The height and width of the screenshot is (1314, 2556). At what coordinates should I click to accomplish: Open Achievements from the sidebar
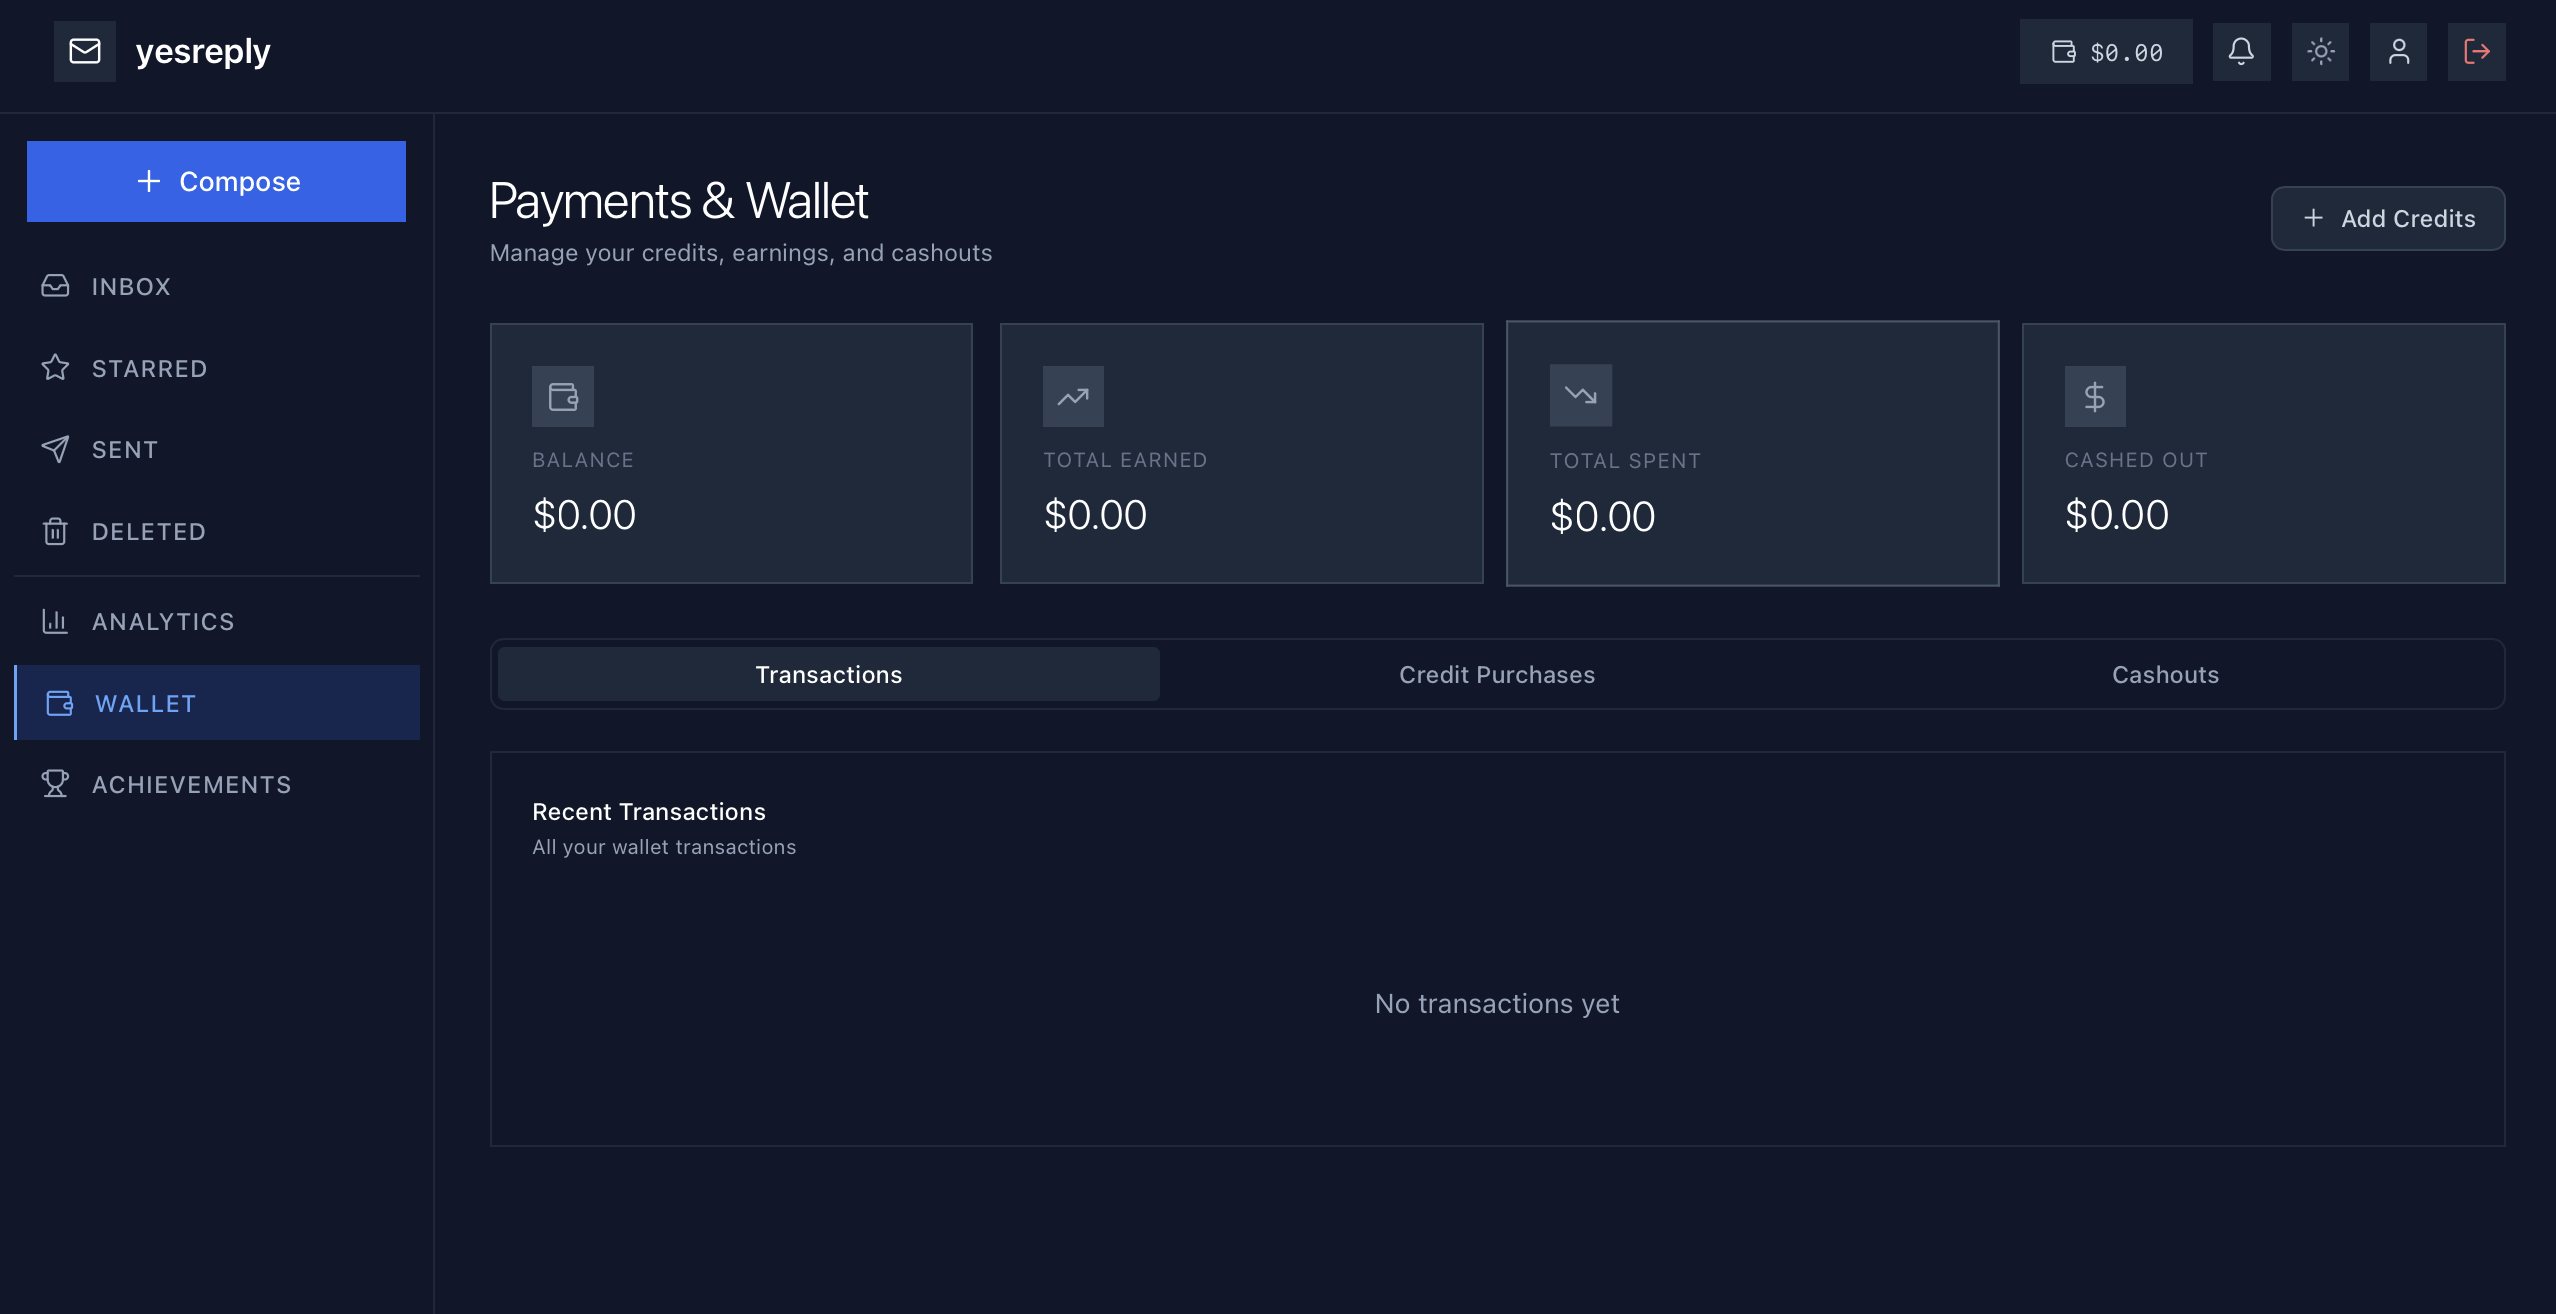coord(191,785)
